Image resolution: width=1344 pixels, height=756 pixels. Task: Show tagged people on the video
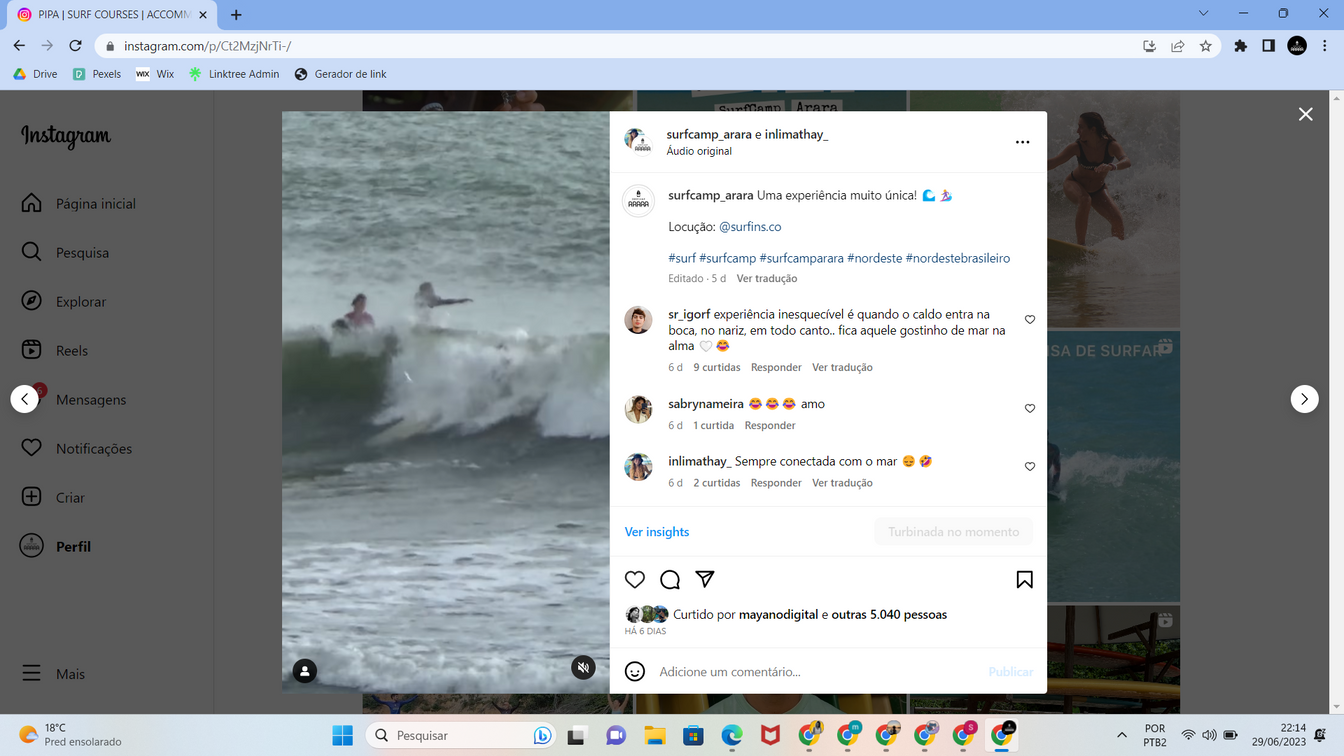coord(305,671)
